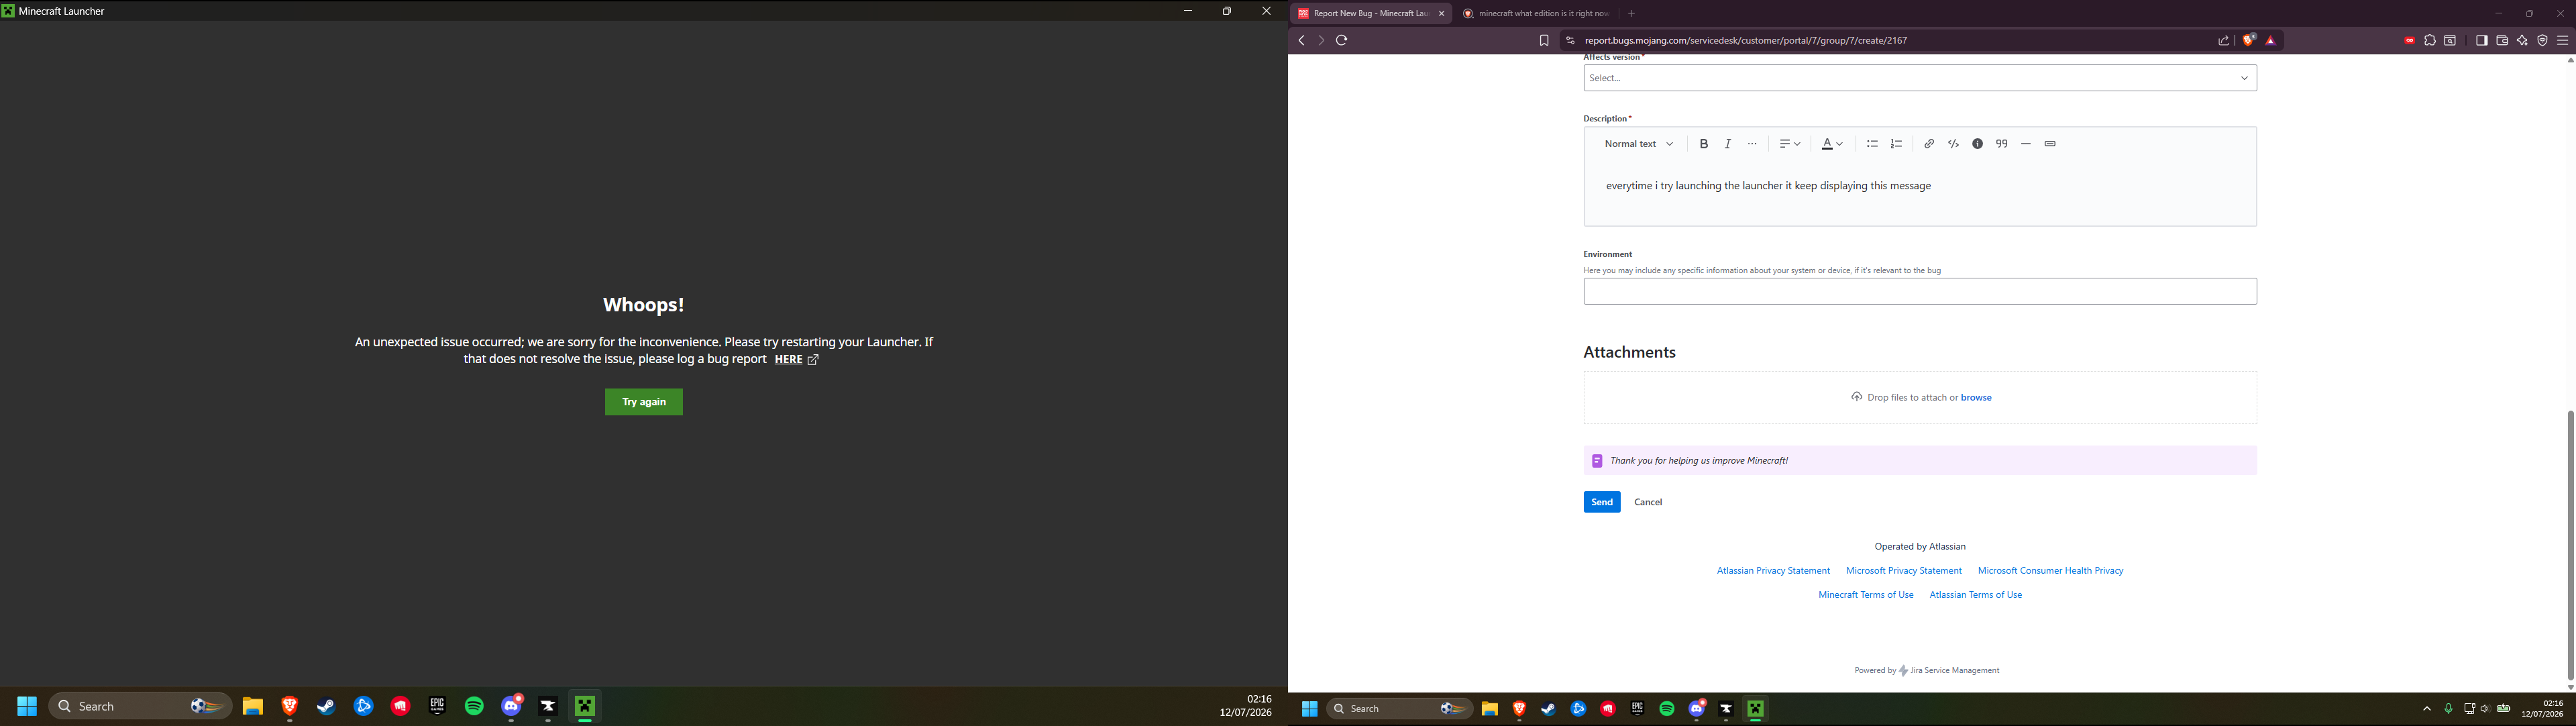Viewport: 2576px width, 726px height.
Task: Toggle bold formatting in description editor
Action: pyautogui.click(x=1704, y=144)
